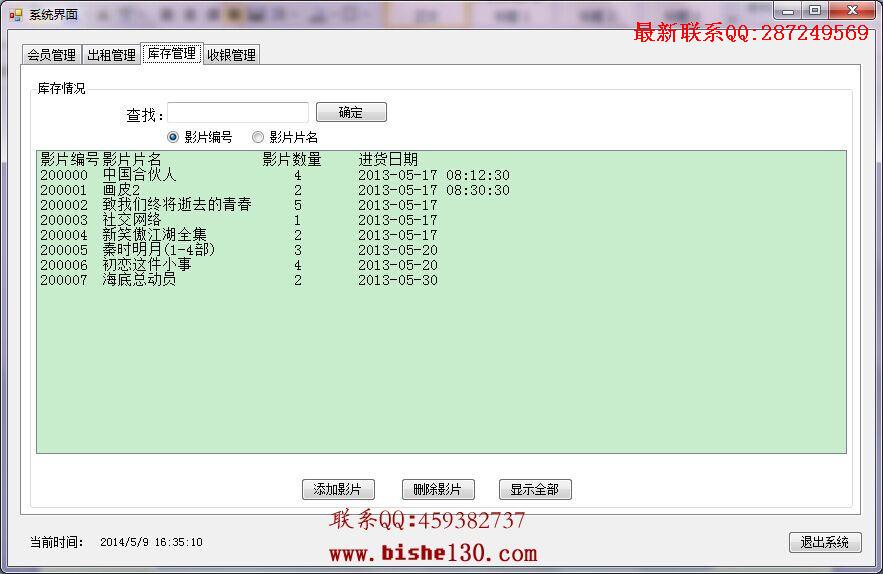Minimize the 系统界面 window
The height and width of the screenshot is (574, 883).
[x=788, y=10]
